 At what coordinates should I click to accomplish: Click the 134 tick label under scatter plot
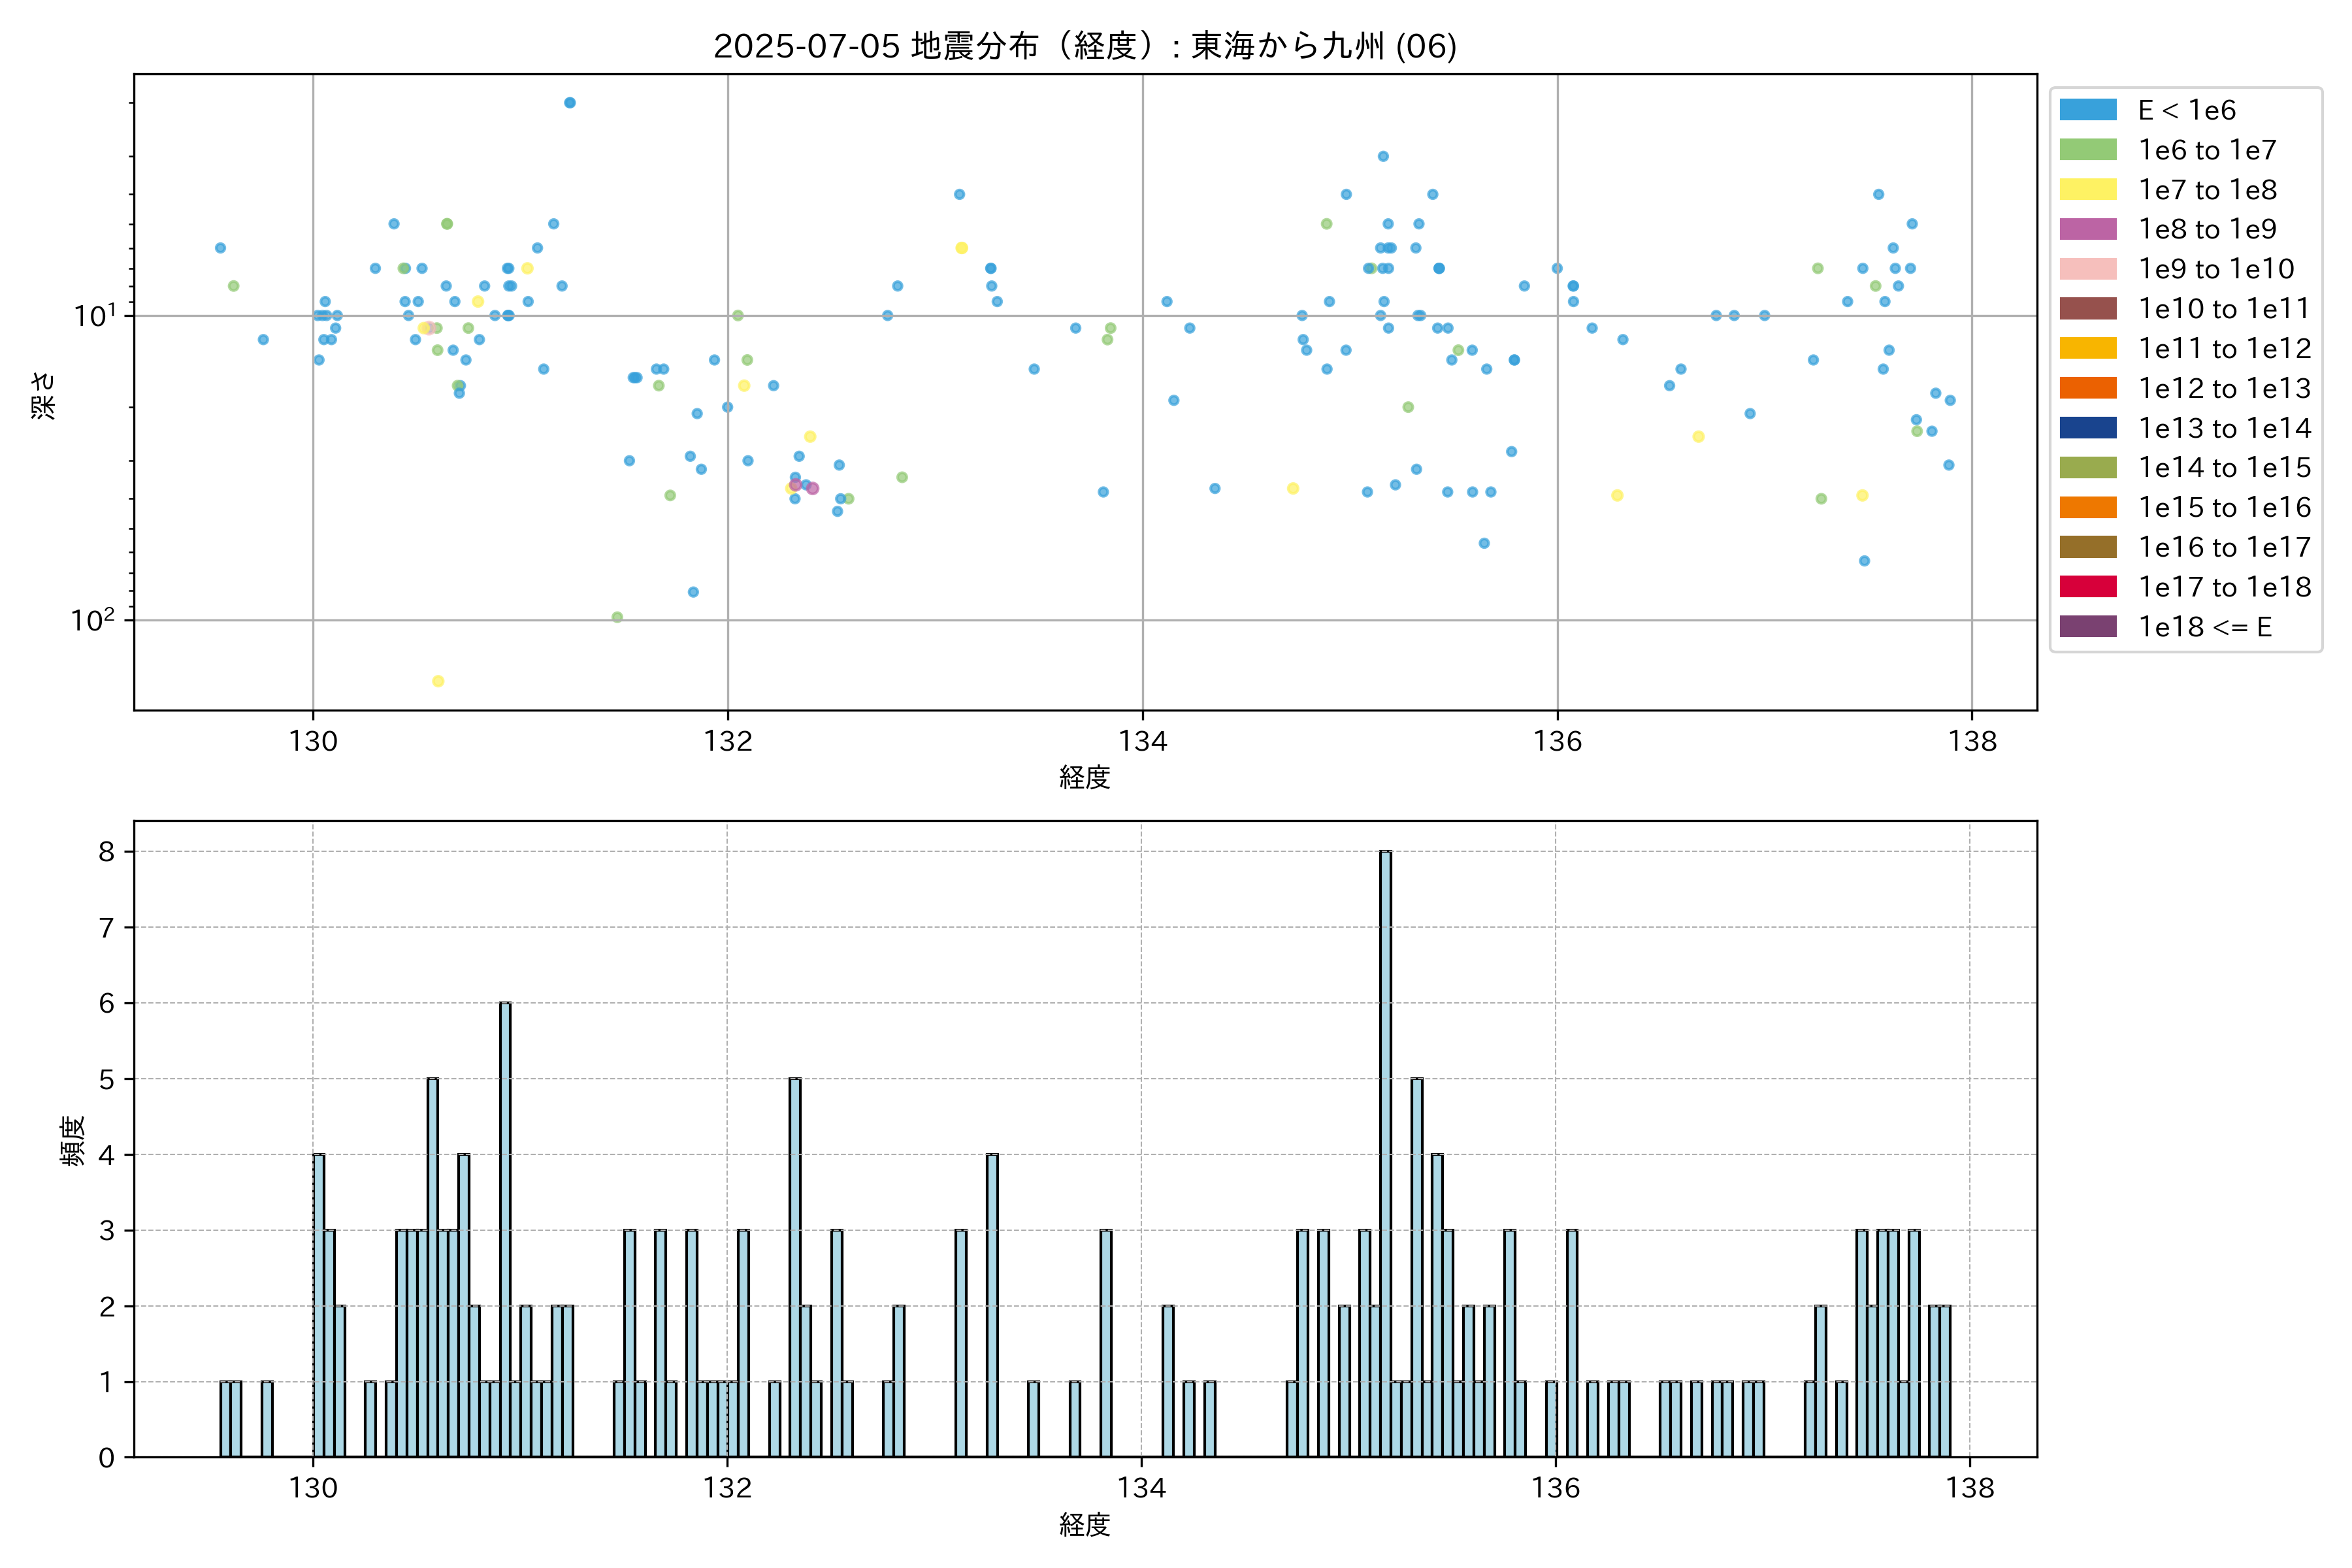(x=1142, y=741)
